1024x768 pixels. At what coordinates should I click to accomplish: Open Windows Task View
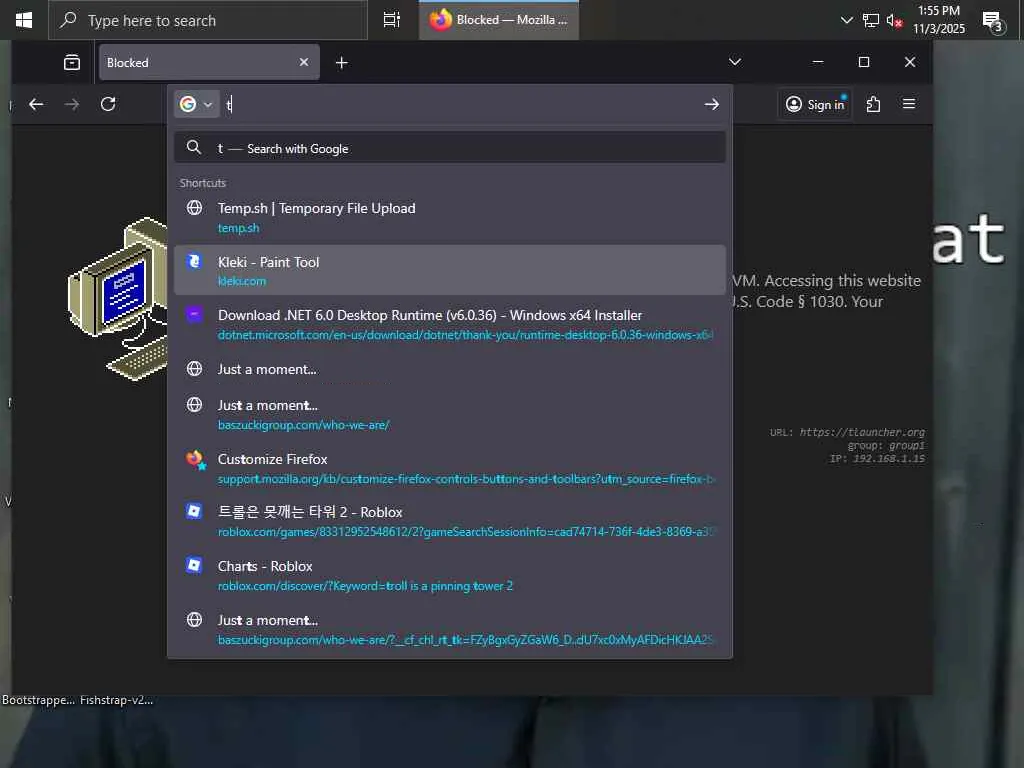pyautogui.click(x=392, y=20)
